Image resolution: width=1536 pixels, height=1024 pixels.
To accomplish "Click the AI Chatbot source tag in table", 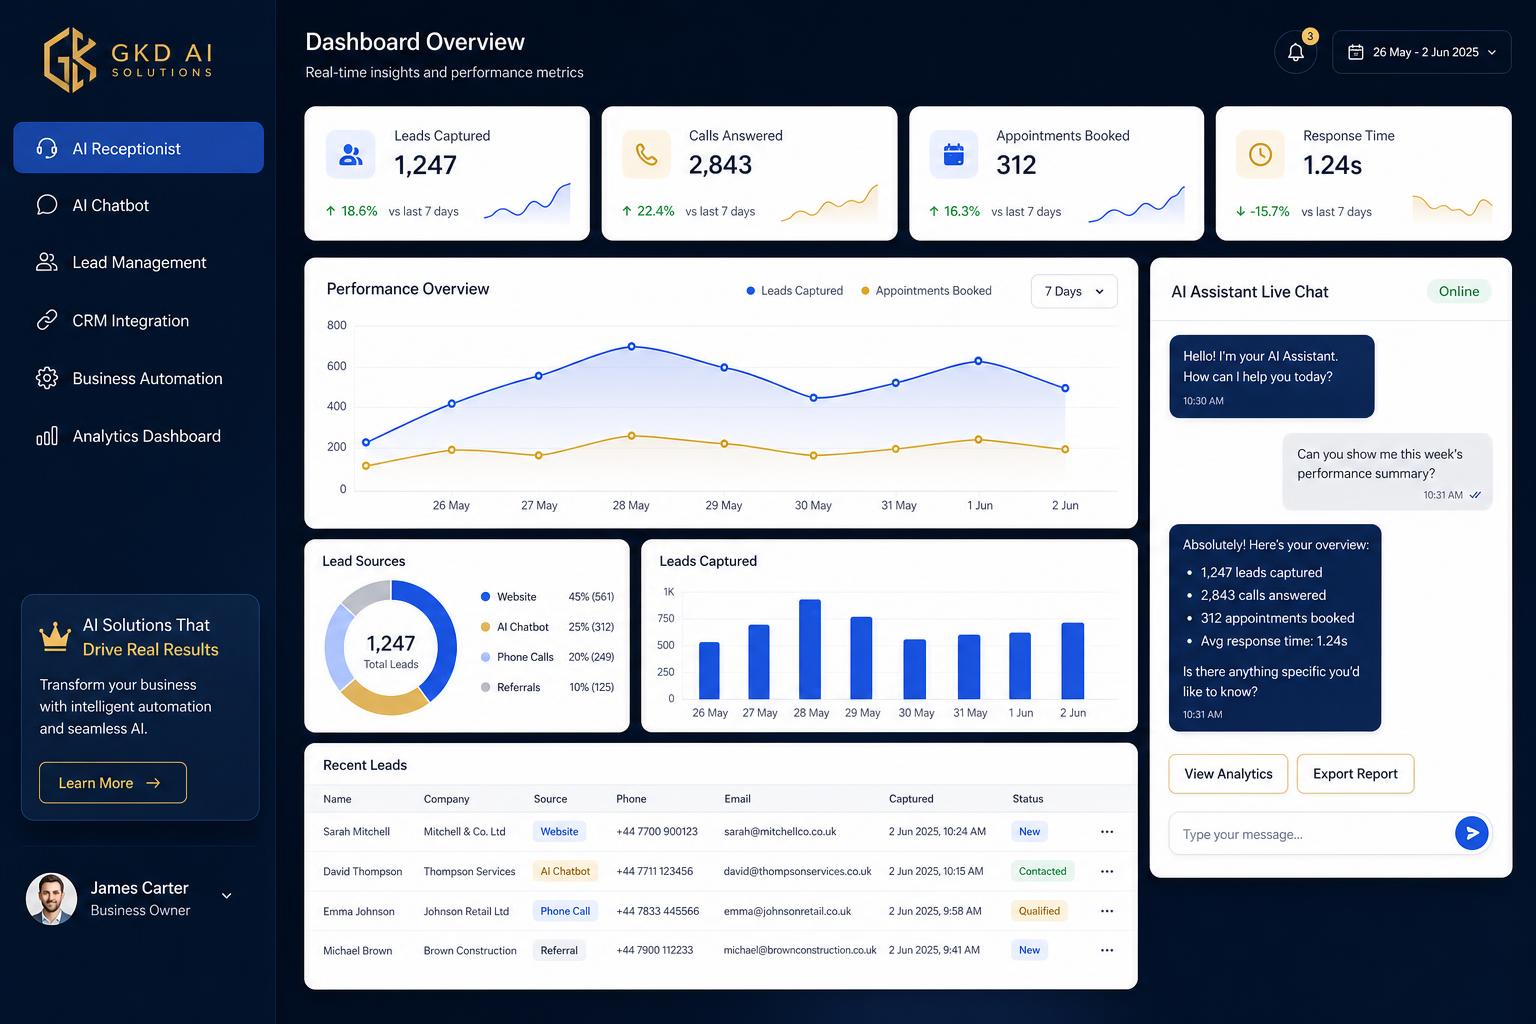I will [565, 871].
